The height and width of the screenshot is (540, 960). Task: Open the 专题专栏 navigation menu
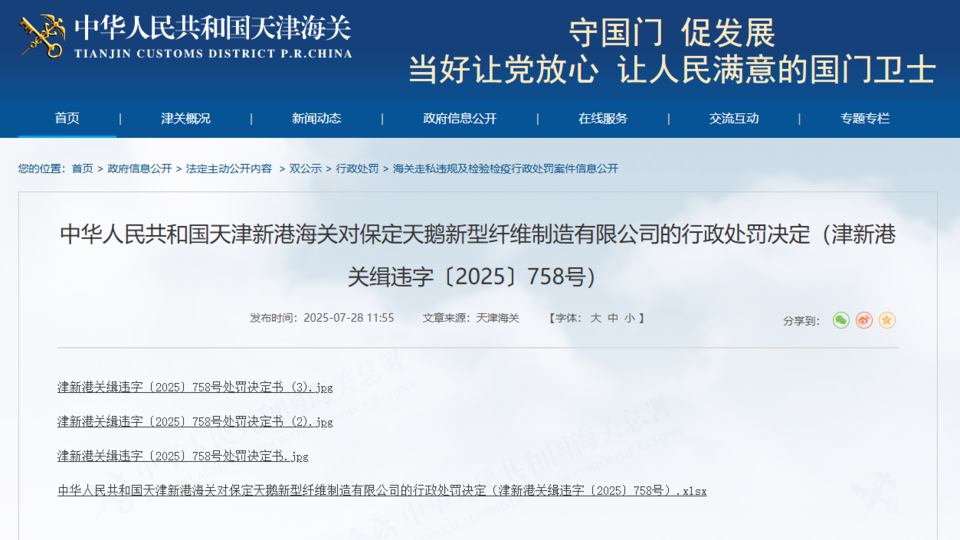click(x=864, y=118)
